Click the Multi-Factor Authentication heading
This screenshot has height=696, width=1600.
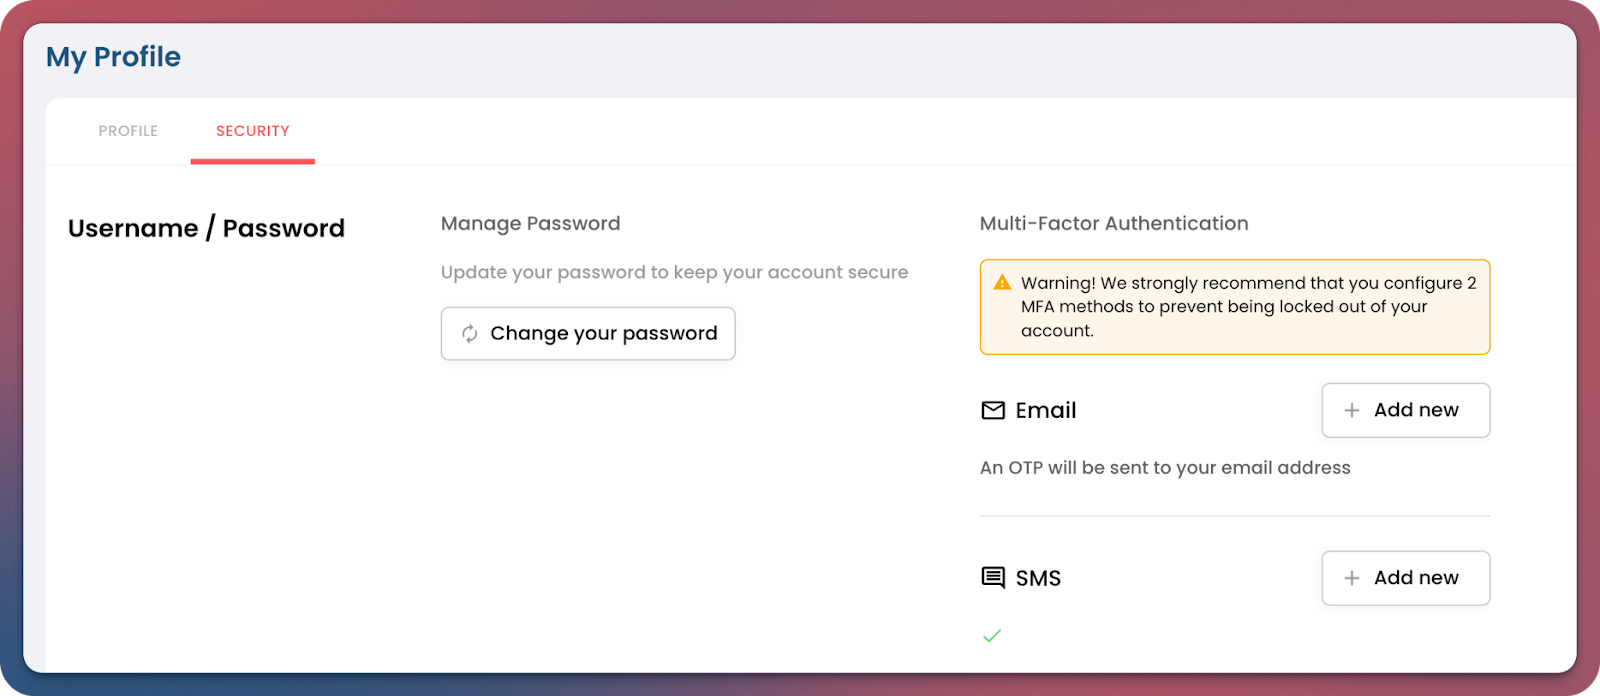(1114, 224)
